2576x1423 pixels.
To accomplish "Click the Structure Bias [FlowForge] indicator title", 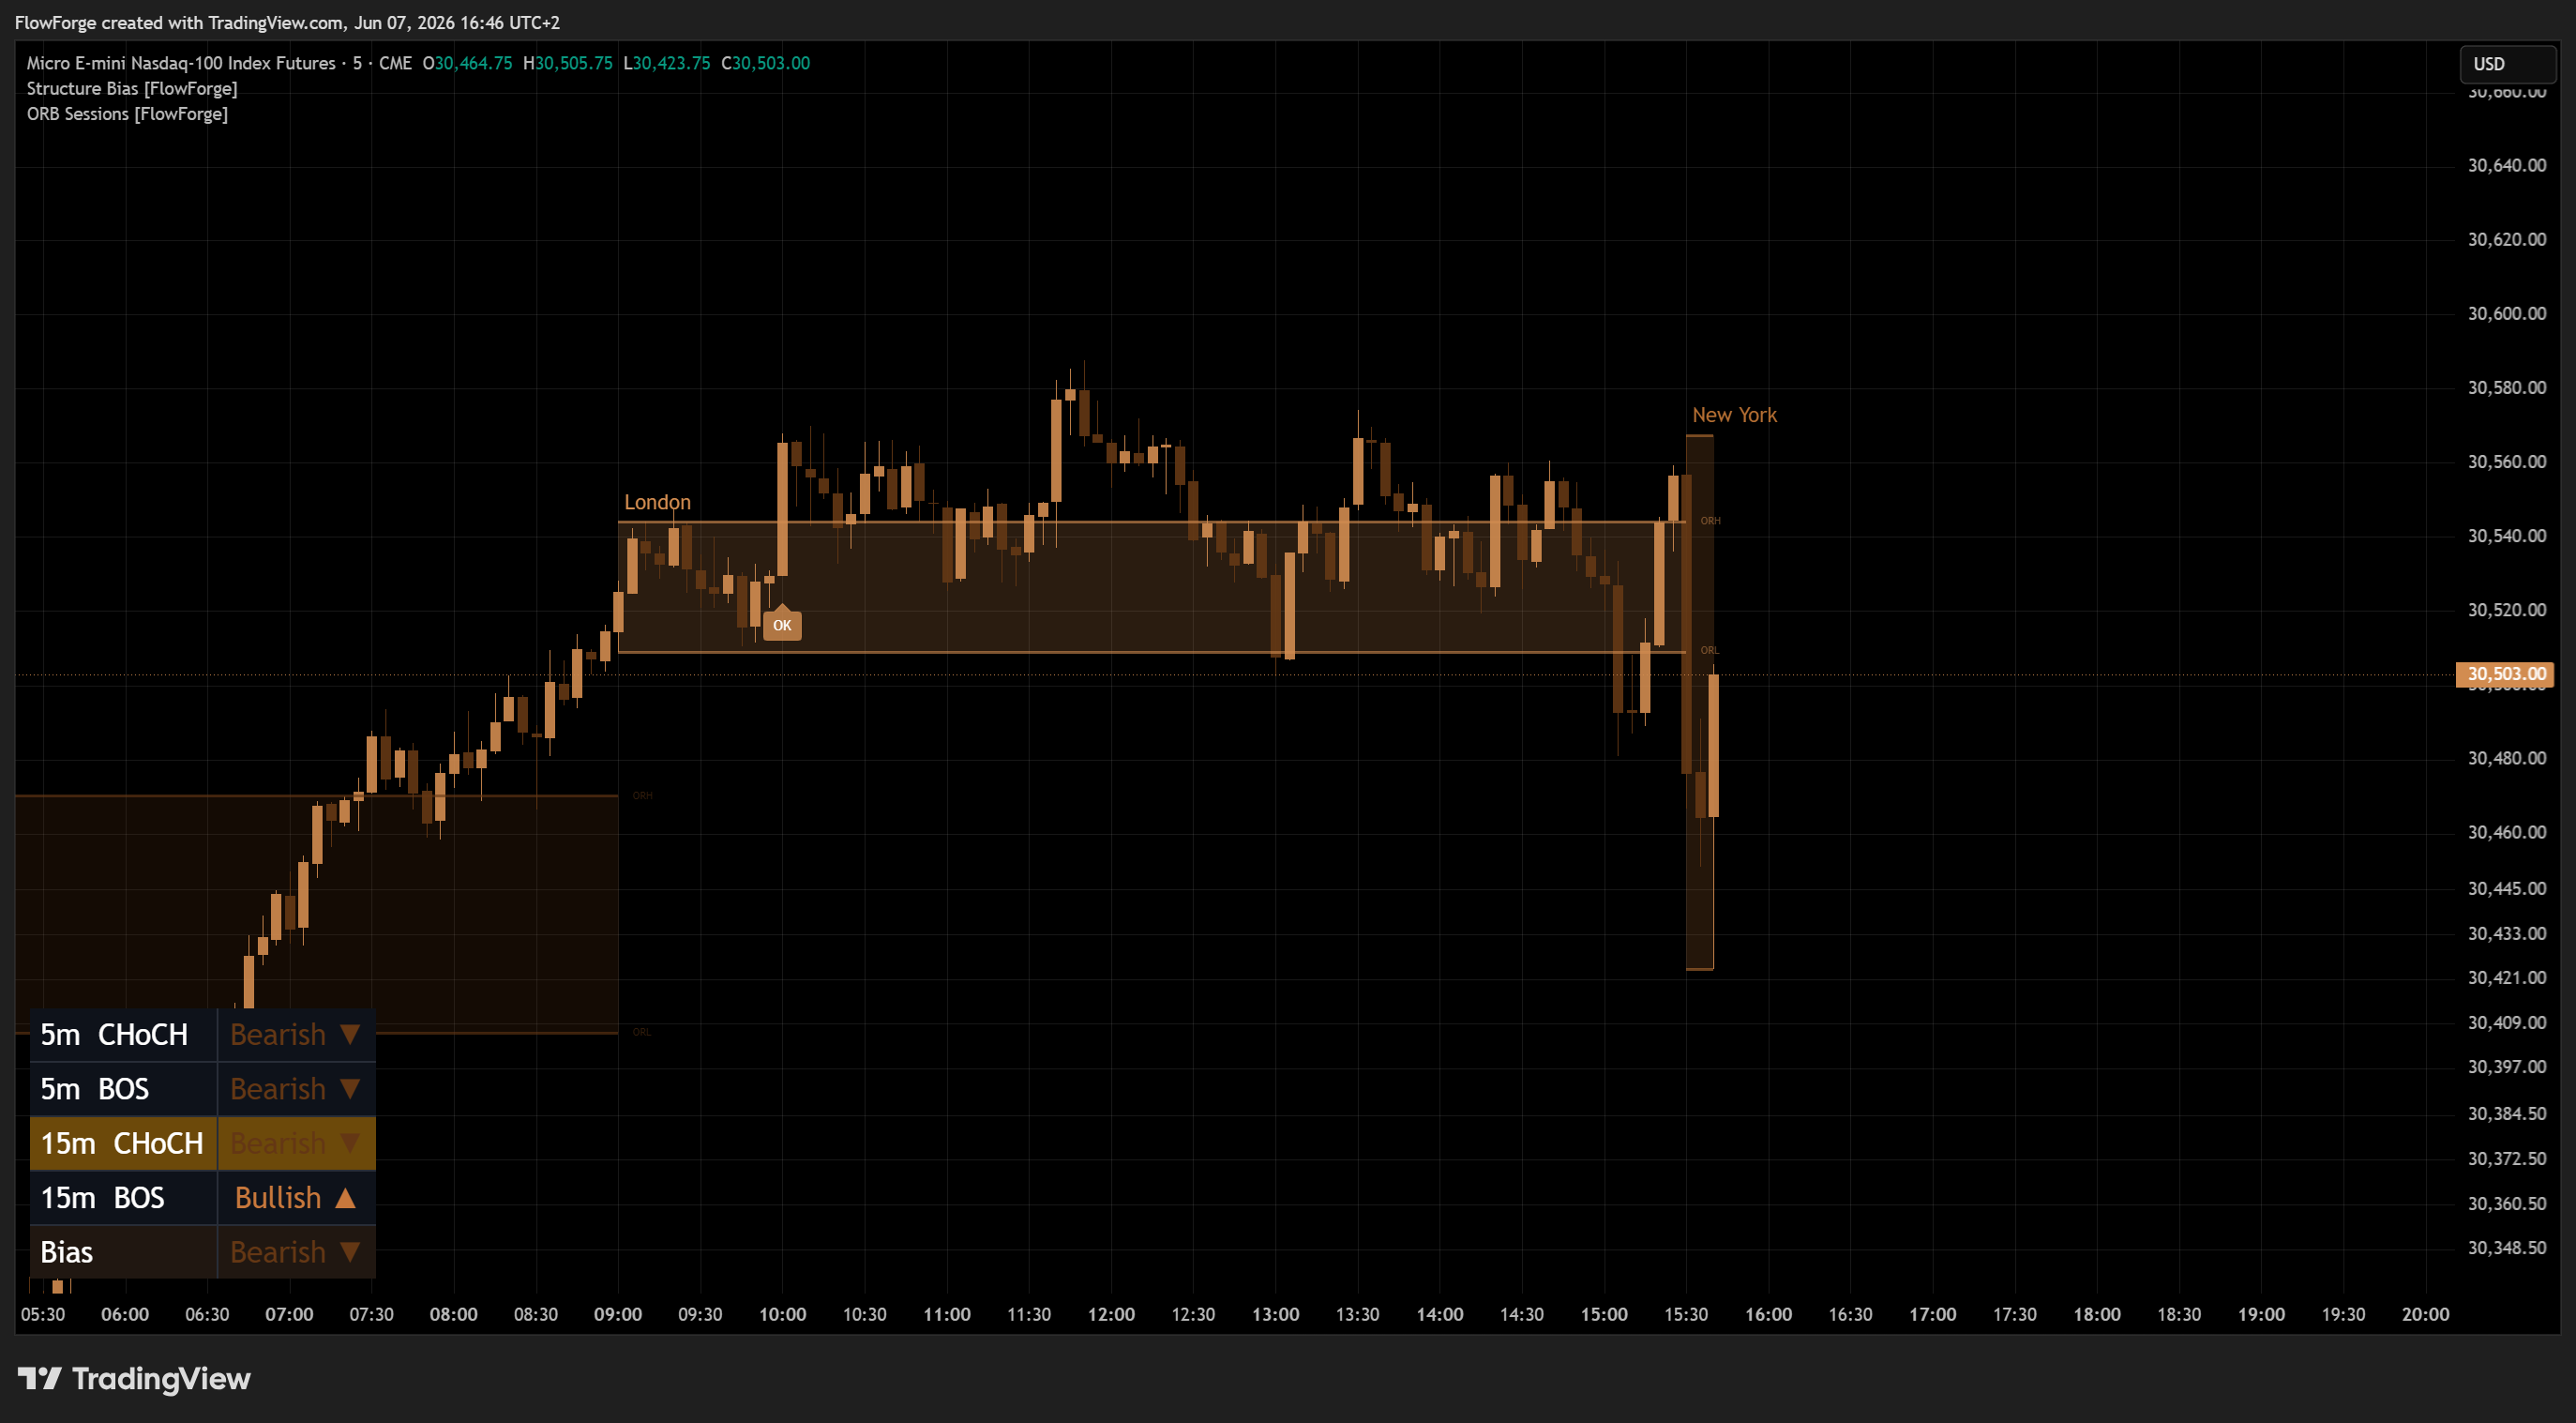I will tap(132, 88).
